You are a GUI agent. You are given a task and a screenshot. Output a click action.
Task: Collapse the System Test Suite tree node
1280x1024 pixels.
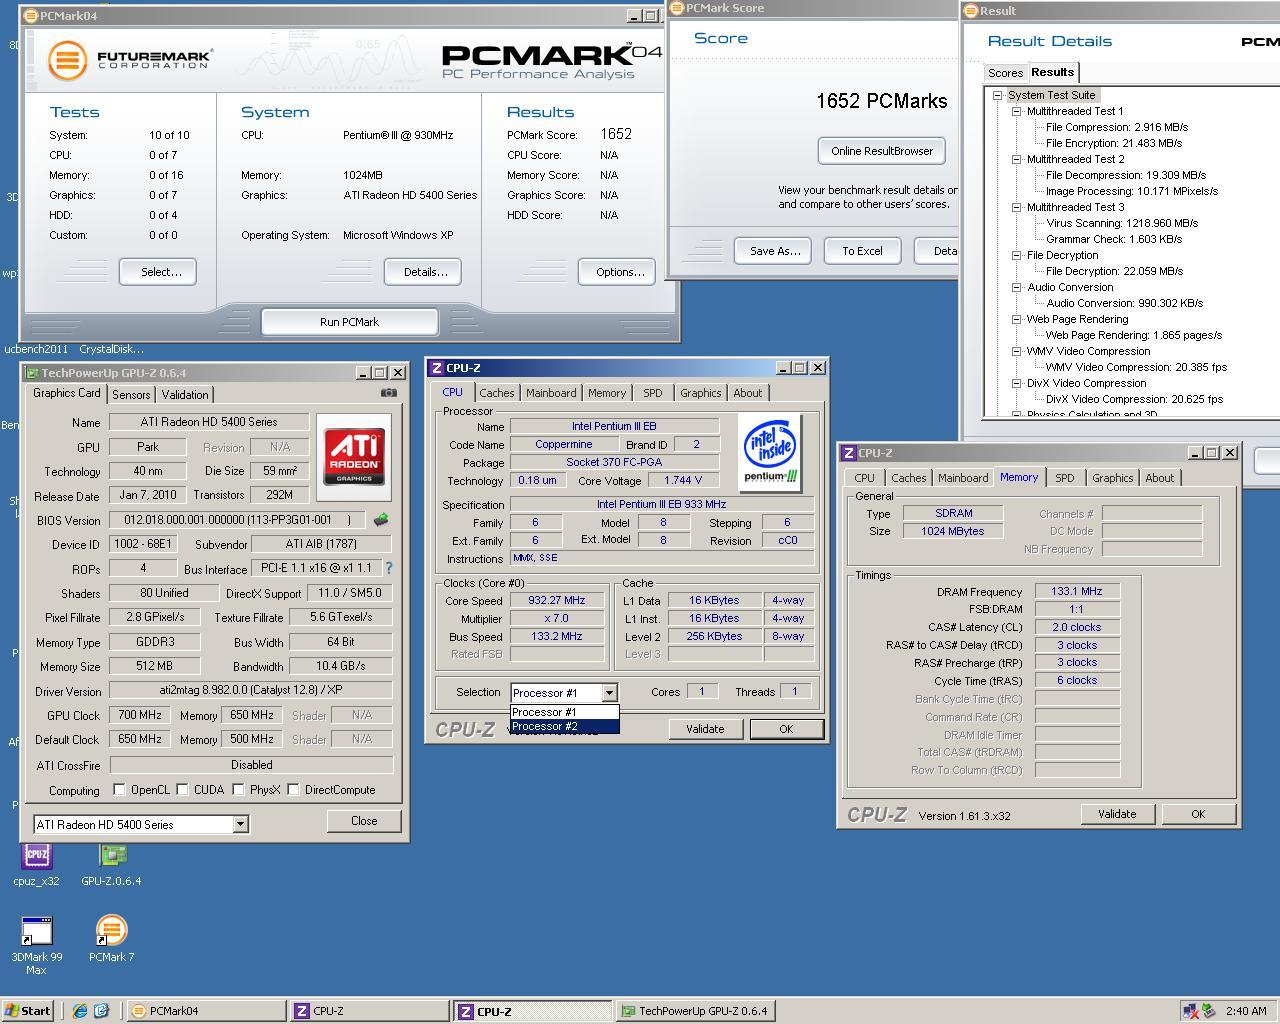coord(998,95)
